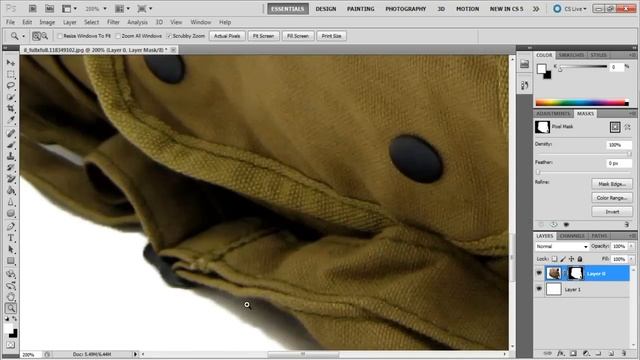Image resolution: width=640 pixels, height=360 pixels.
Task: Toggle Quick Mask mode
Action: pyautogui.click(x=11, y=345)
